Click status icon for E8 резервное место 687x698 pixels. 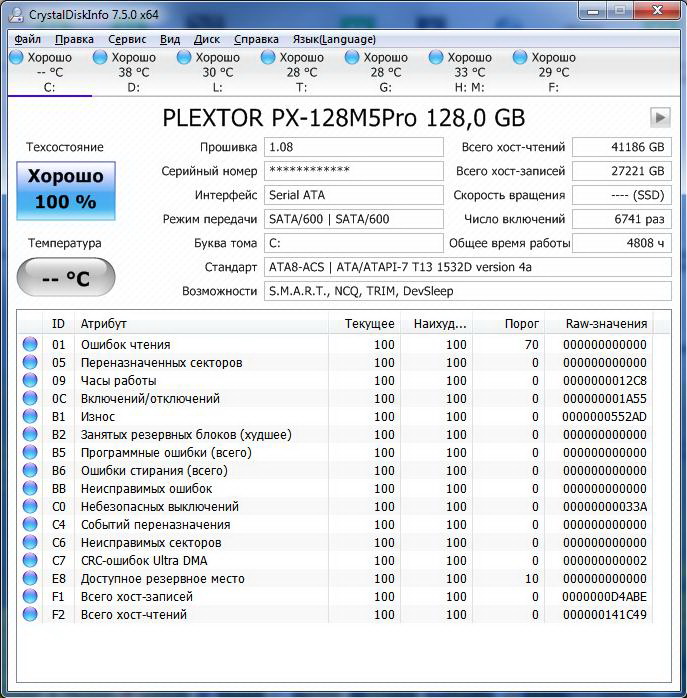pos(30,578)
